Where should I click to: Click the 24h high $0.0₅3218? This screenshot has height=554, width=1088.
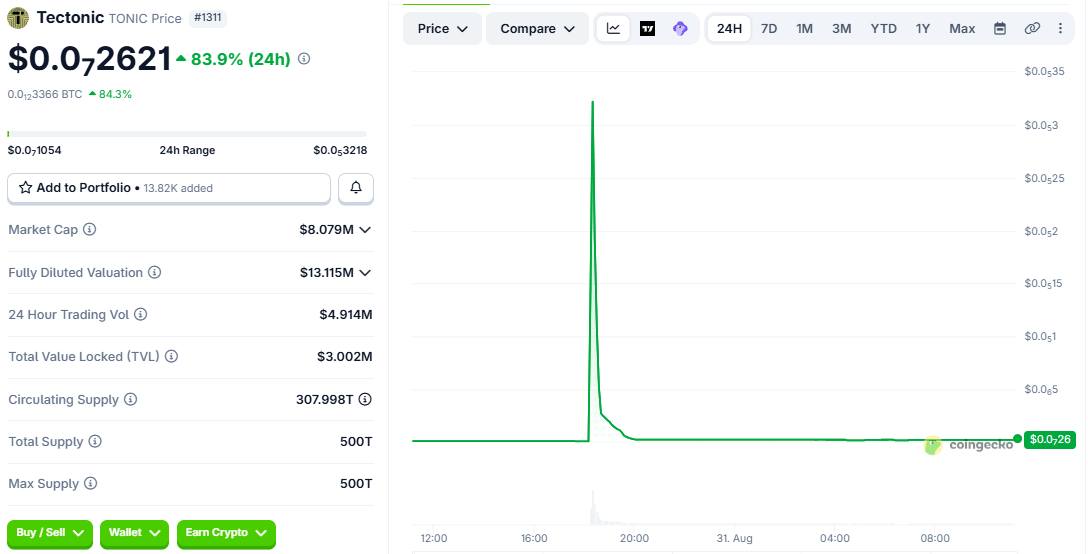click(x=340, y=151)
